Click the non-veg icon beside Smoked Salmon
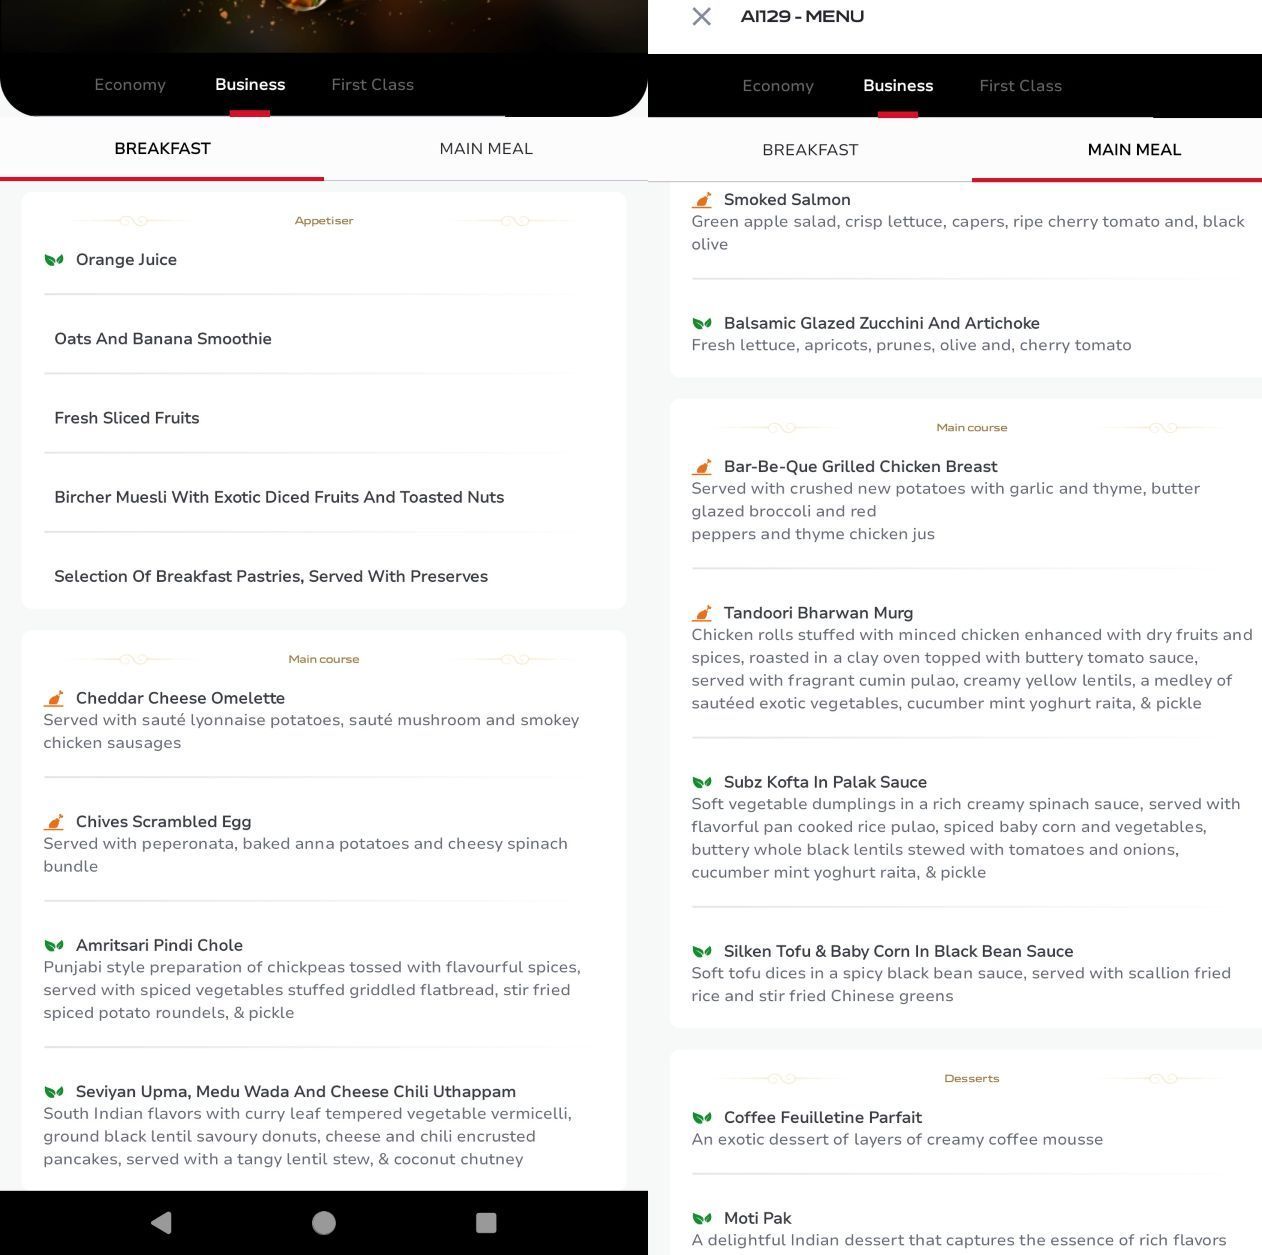The width and height of the screenshot is (1262, 1255). coord(702,200)
